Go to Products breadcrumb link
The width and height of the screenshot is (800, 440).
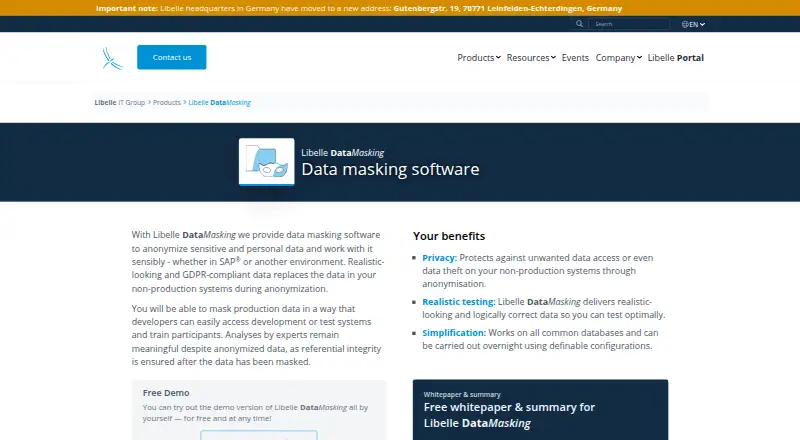tap(167, 103)
